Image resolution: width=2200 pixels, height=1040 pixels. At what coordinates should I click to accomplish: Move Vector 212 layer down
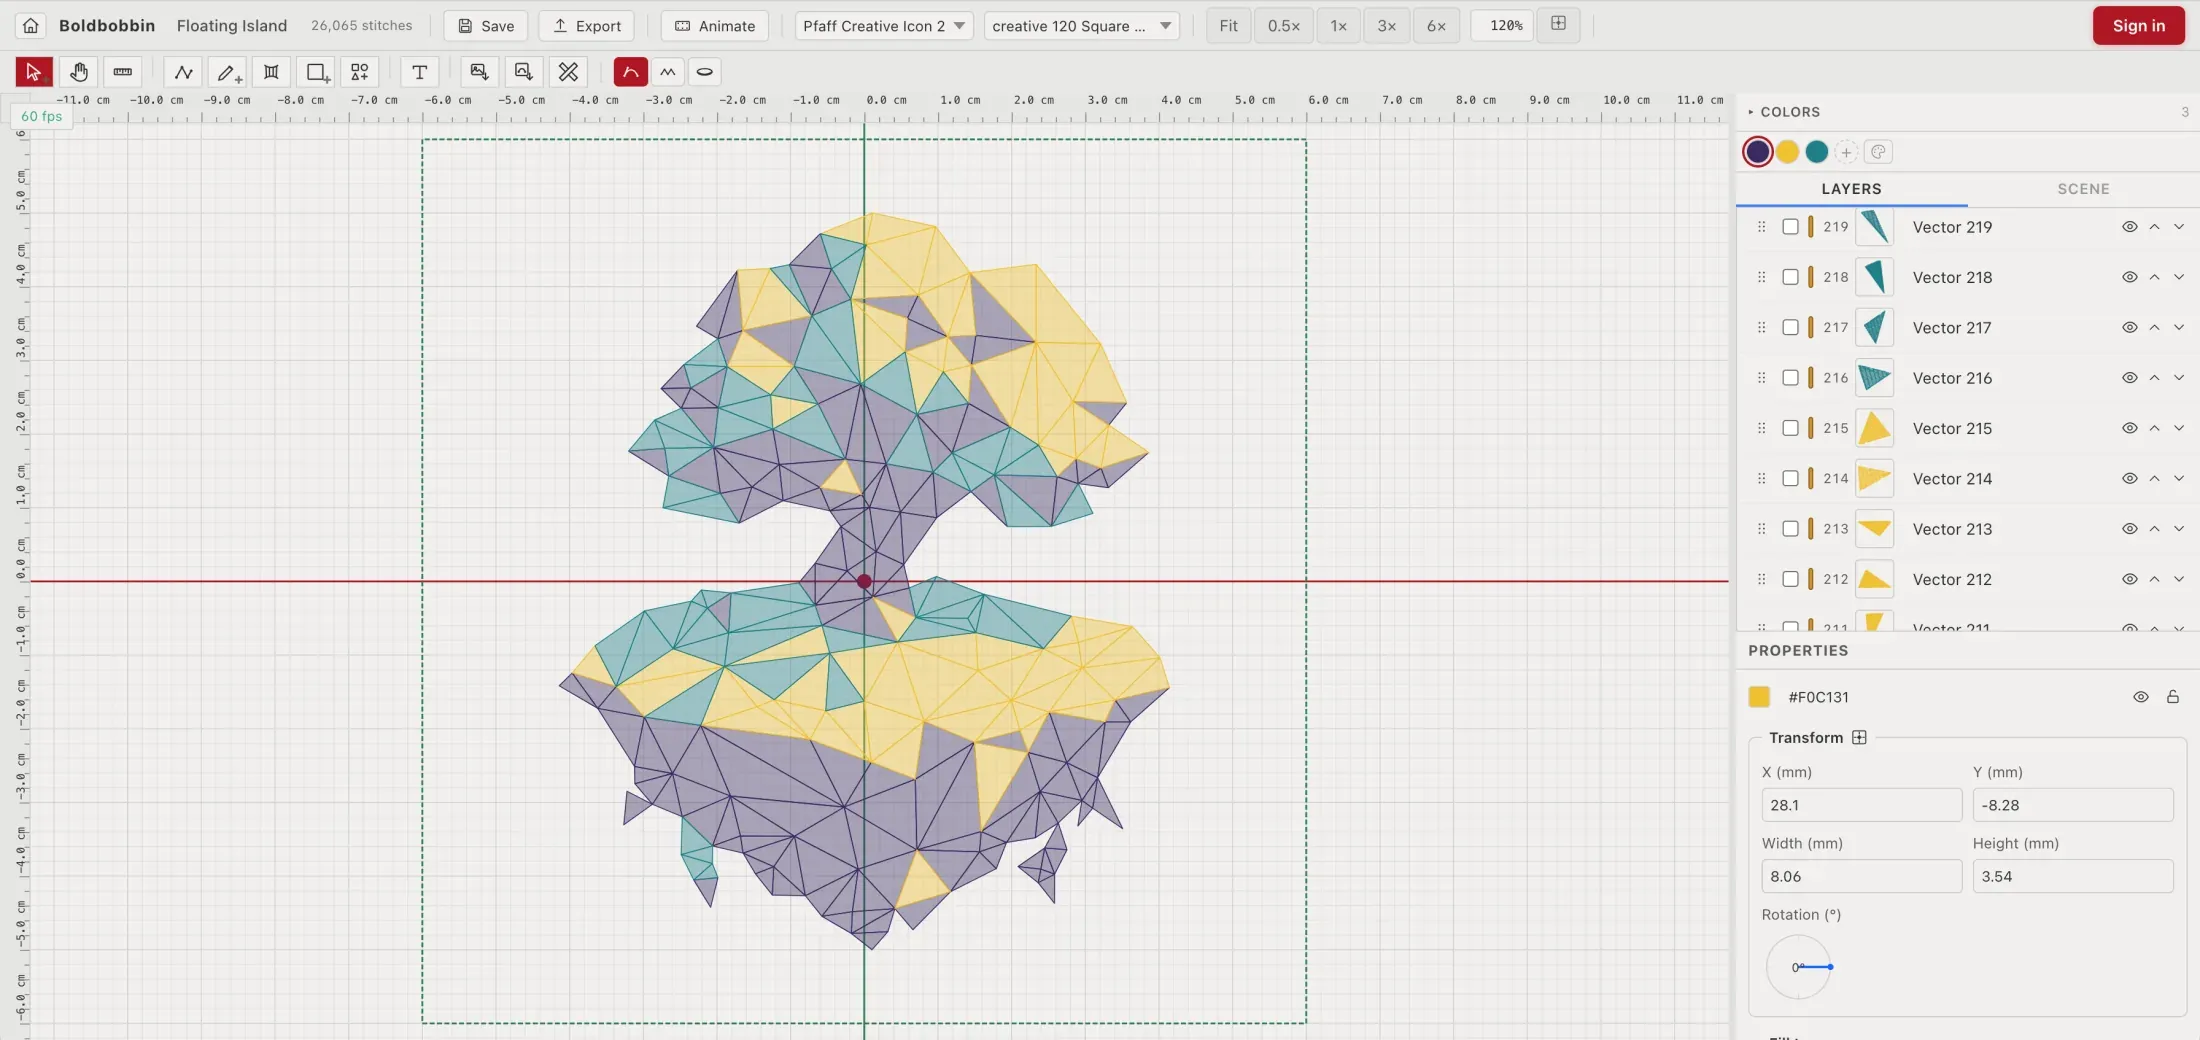pos(2179,579)
